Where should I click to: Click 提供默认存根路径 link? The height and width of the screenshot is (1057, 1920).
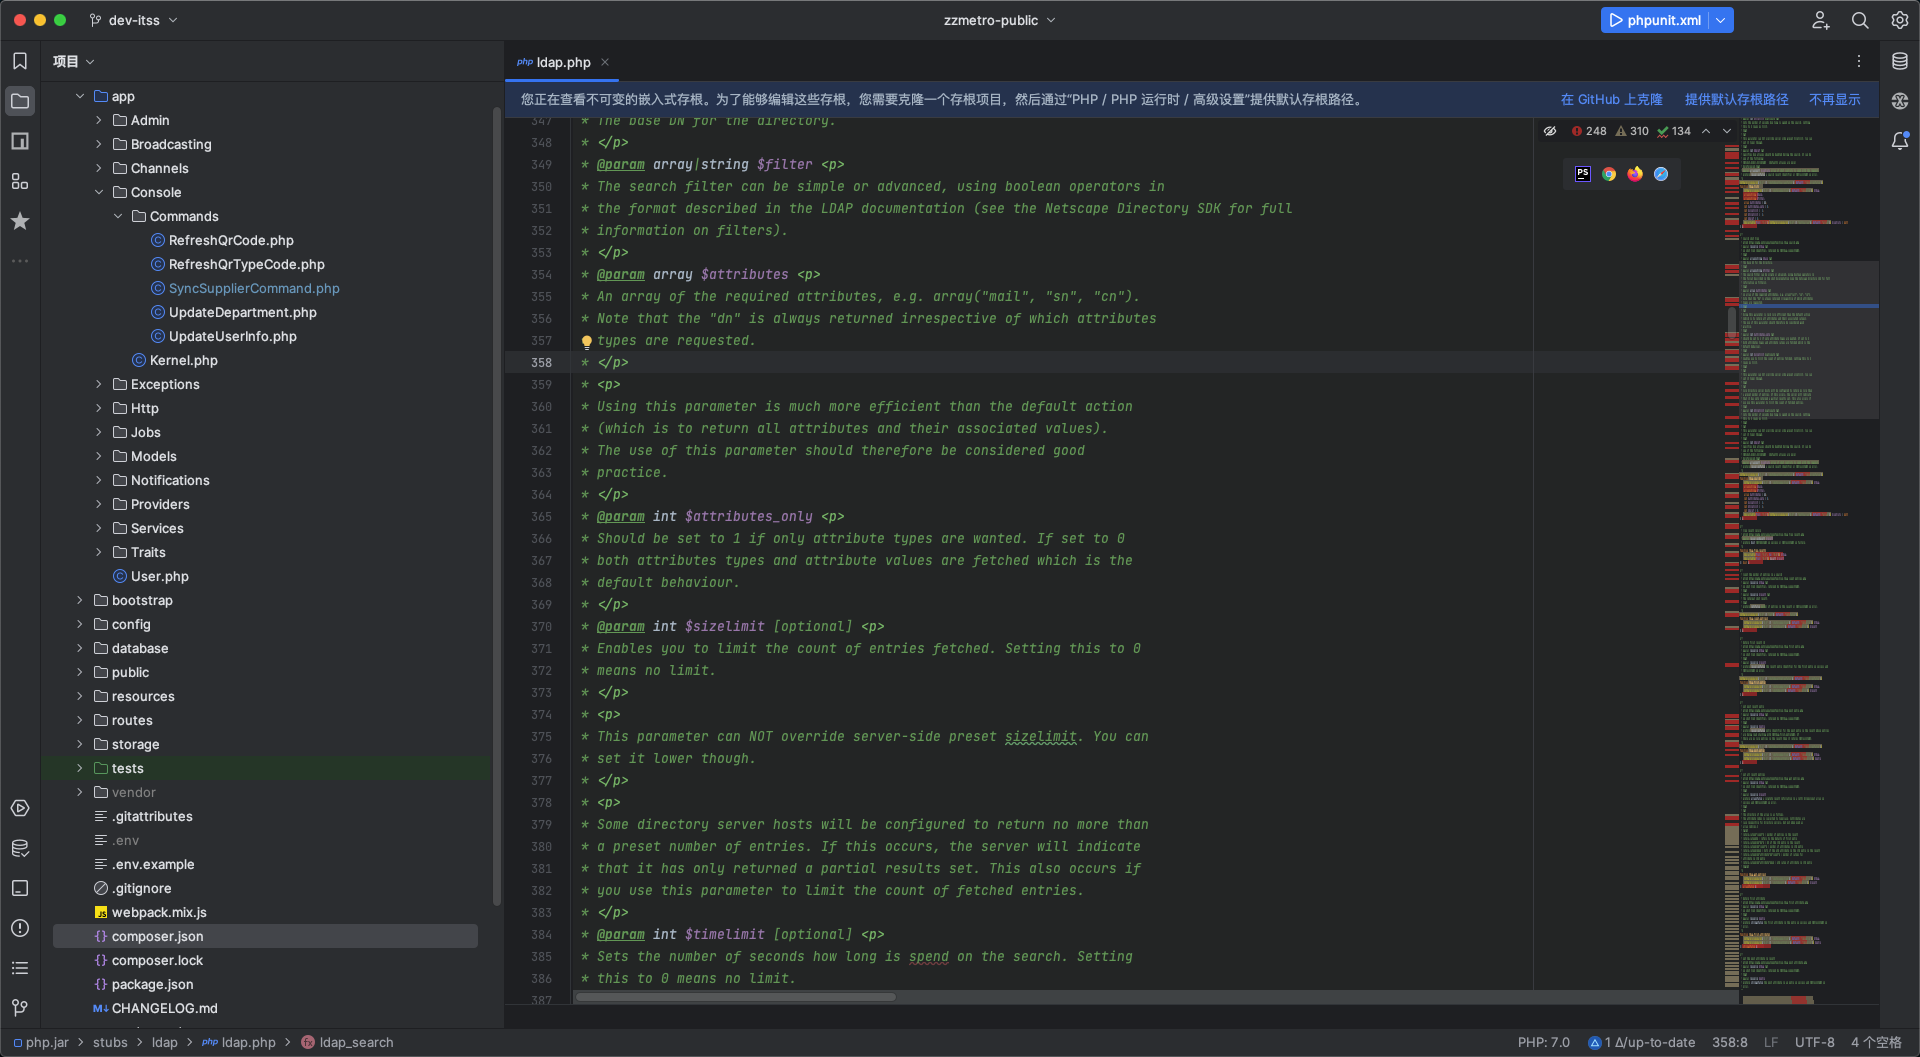1736,100
